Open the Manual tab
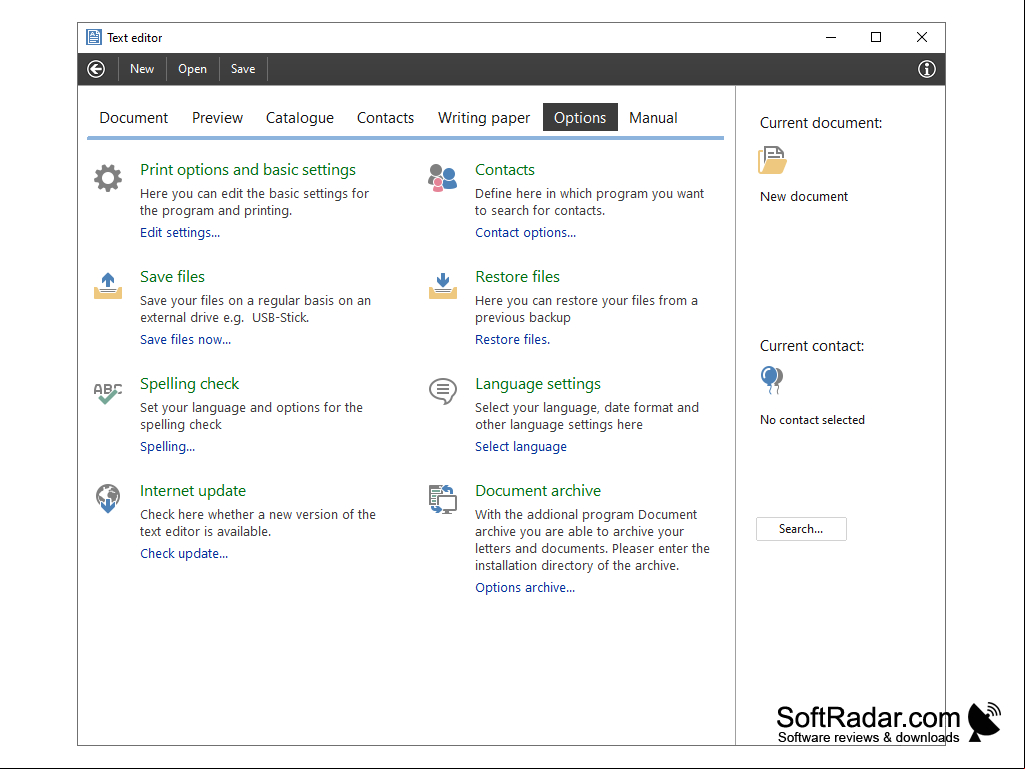Screen dimensions: 1025x769 653,118
